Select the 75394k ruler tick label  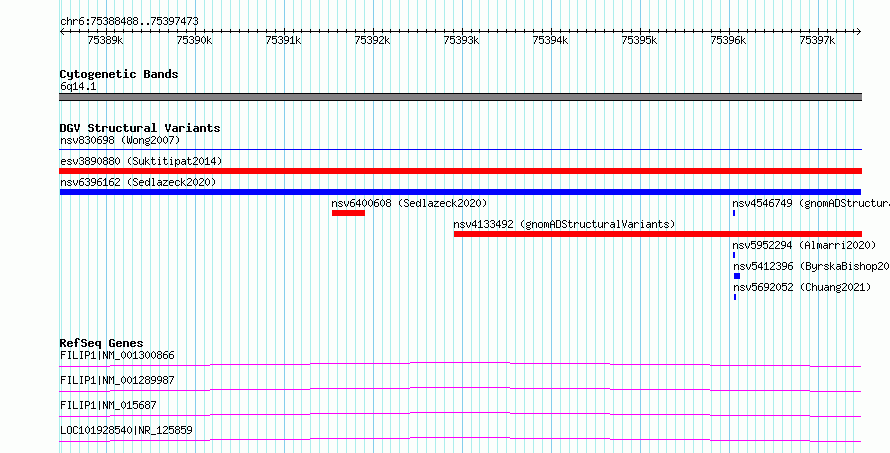551,40
